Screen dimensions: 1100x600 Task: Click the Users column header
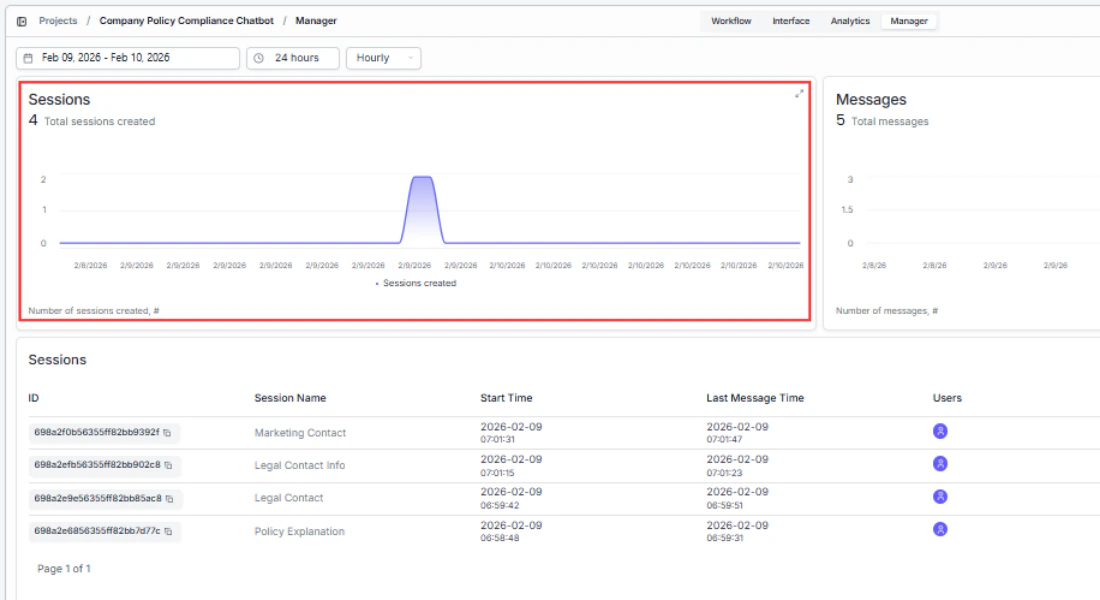947,398
